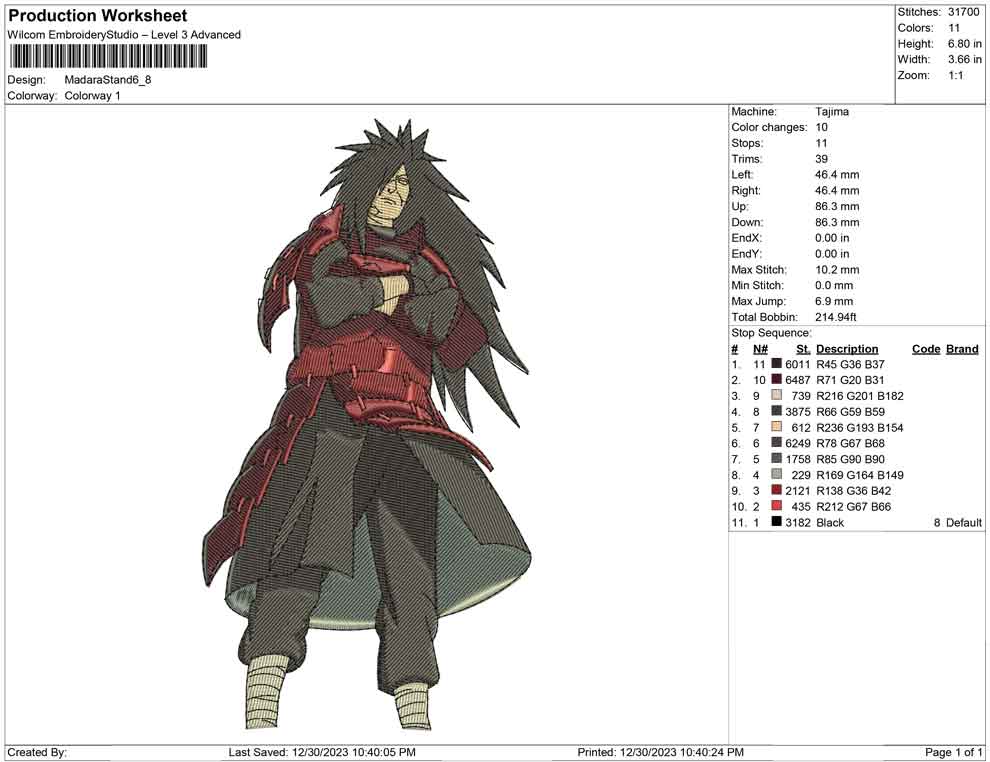
Task: Click 'Wilcom EmbroideryStudio – Level 3 Advanced' text
Action: pos(124,35)
